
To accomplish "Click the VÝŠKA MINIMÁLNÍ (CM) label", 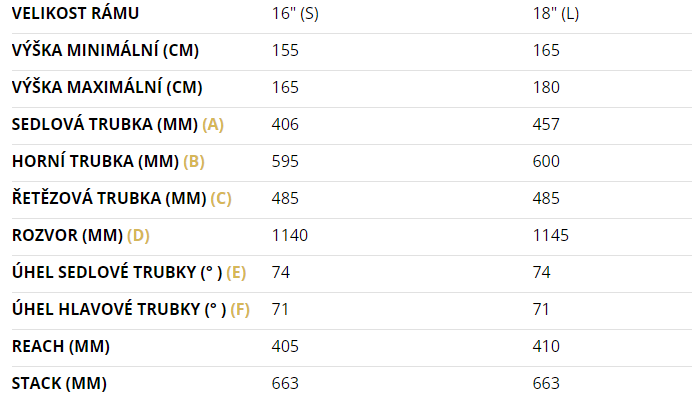I will tap(105, 50).
